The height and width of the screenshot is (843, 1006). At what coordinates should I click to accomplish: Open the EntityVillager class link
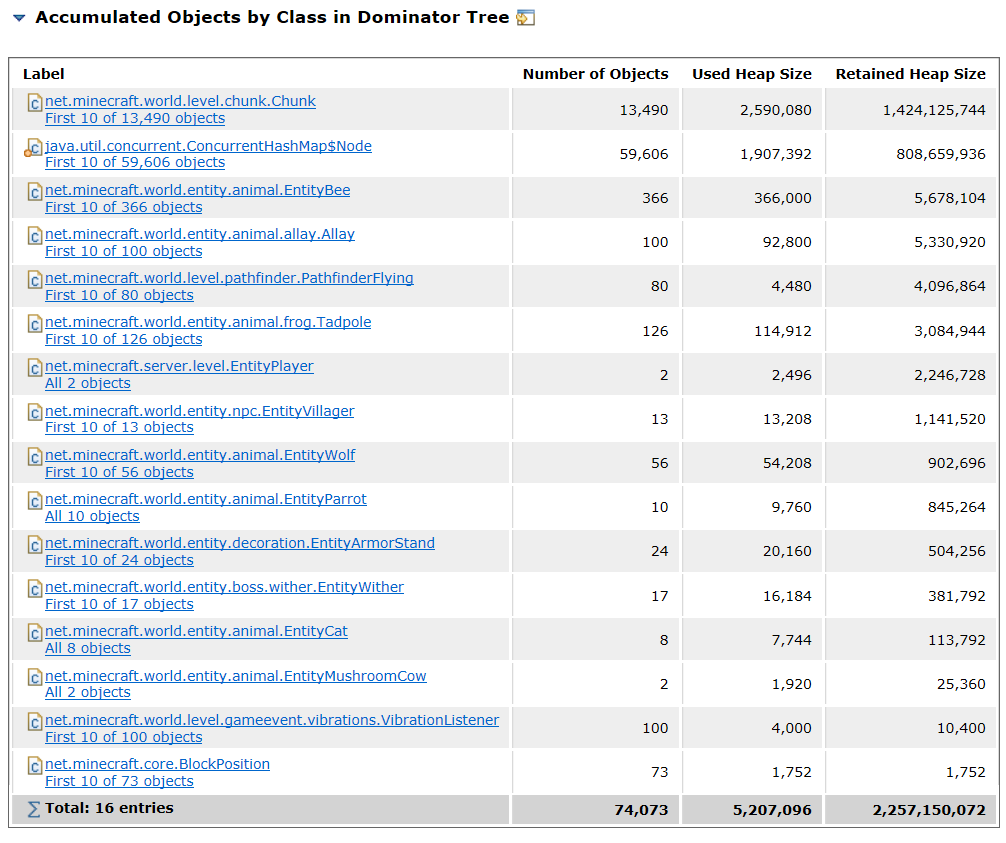tap(200, 411)
